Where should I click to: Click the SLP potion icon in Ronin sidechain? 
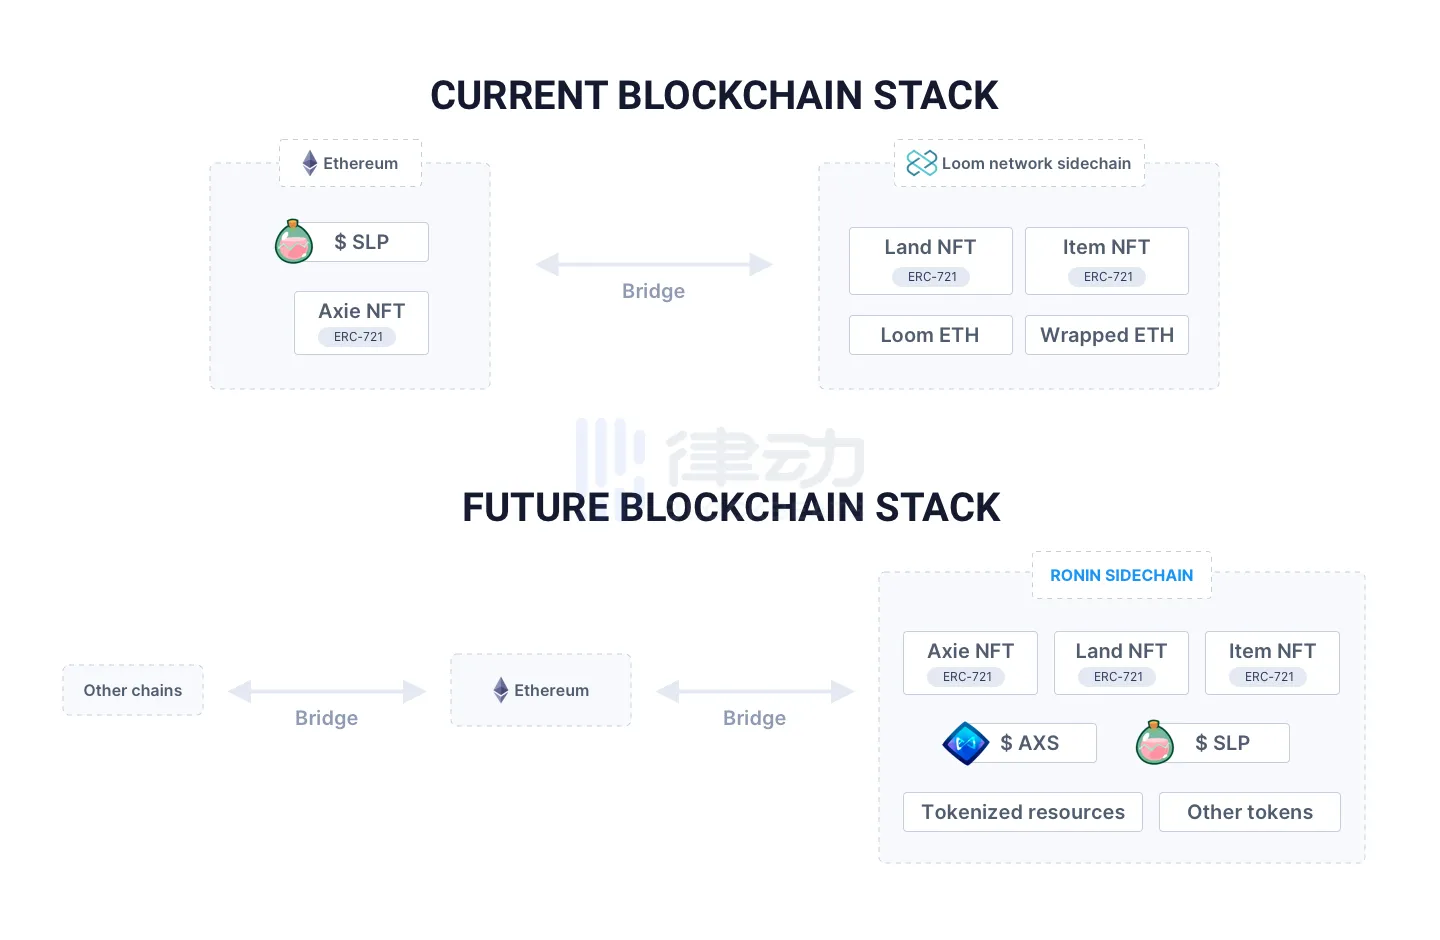(1155, 743)
